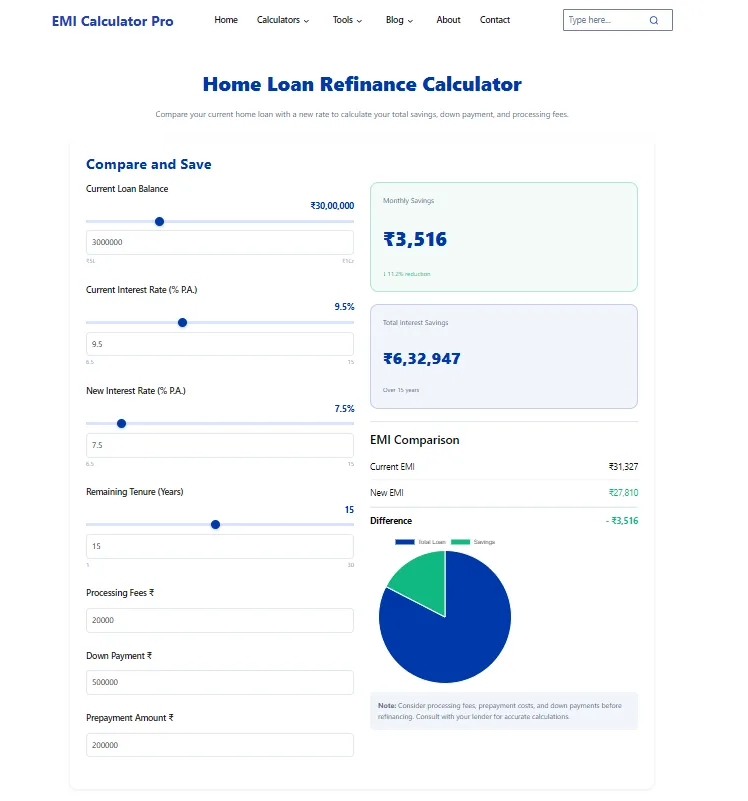Viewport: 748px width, 801px height.
Task: Select the Processing Fees input field
Action: (x=219, y=620)
